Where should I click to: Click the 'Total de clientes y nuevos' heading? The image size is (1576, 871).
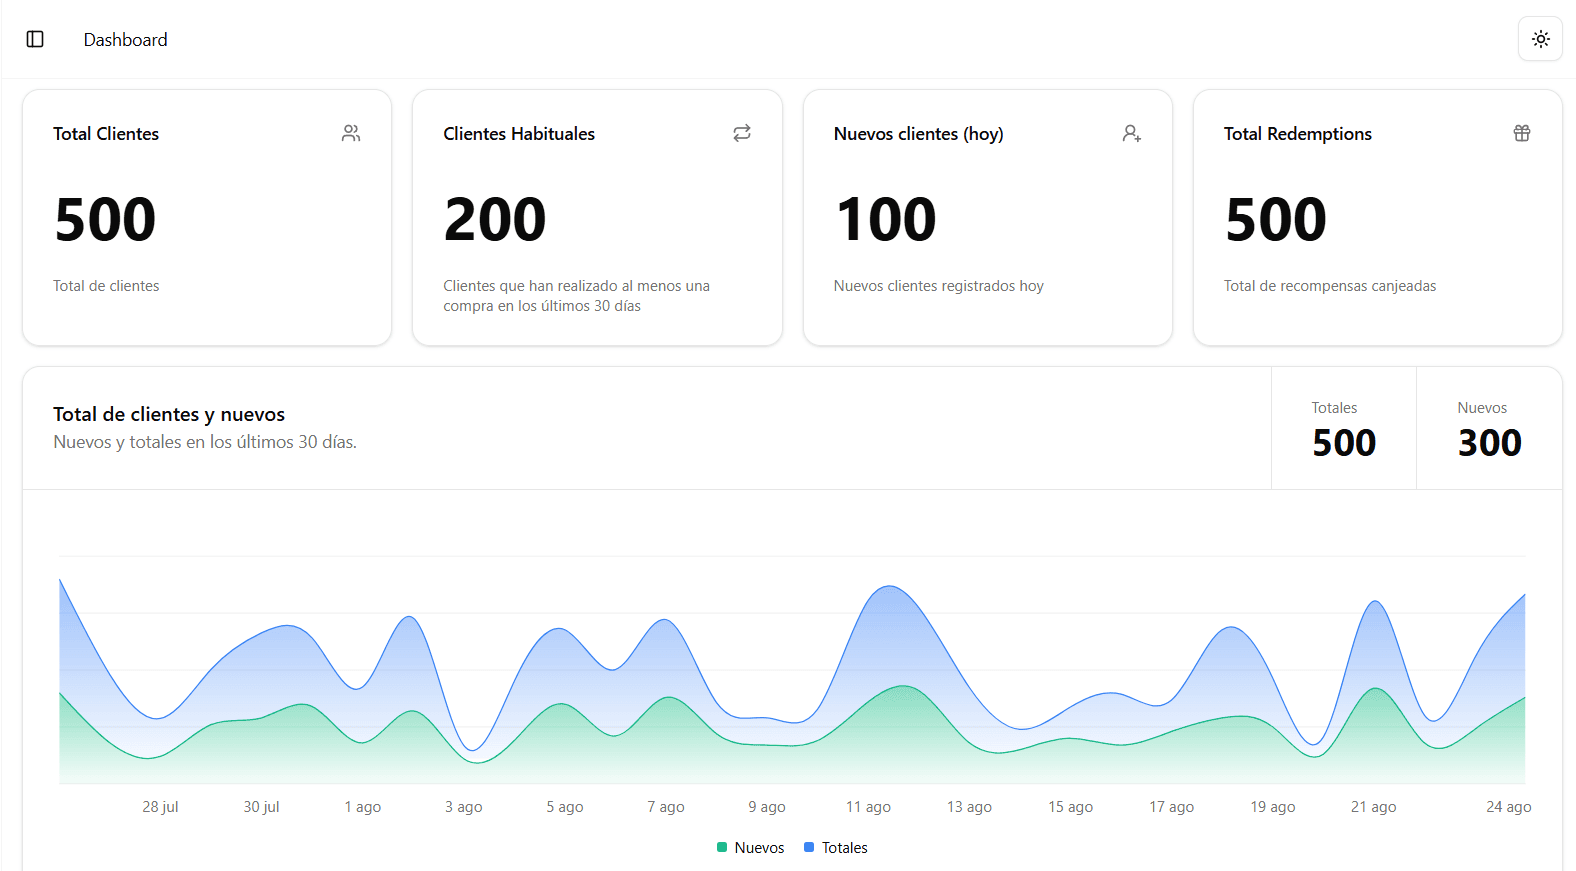tap(169, 414)
